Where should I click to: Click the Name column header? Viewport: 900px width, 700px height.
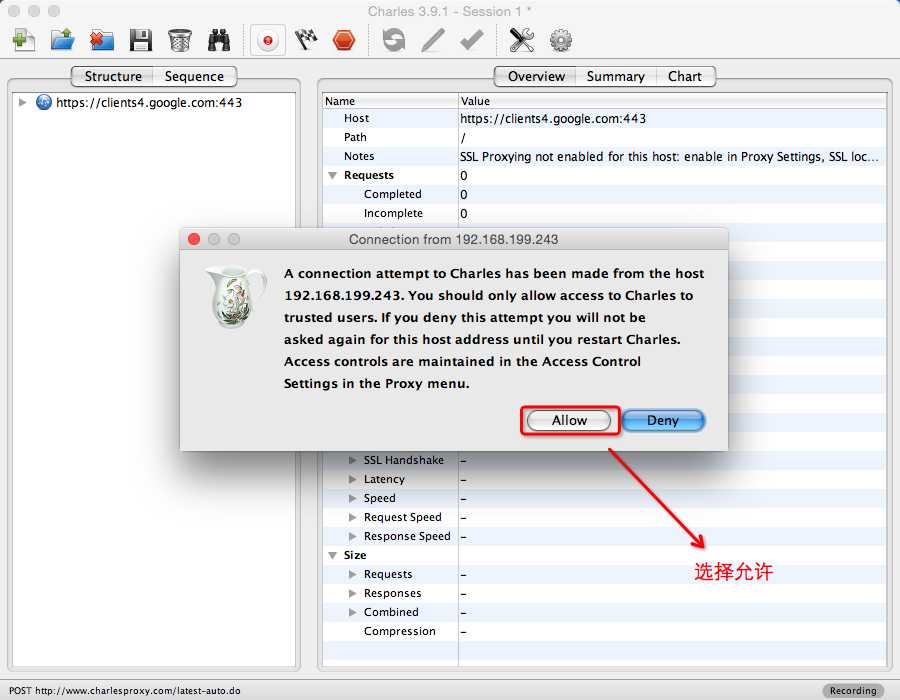[x=390, y=101]
